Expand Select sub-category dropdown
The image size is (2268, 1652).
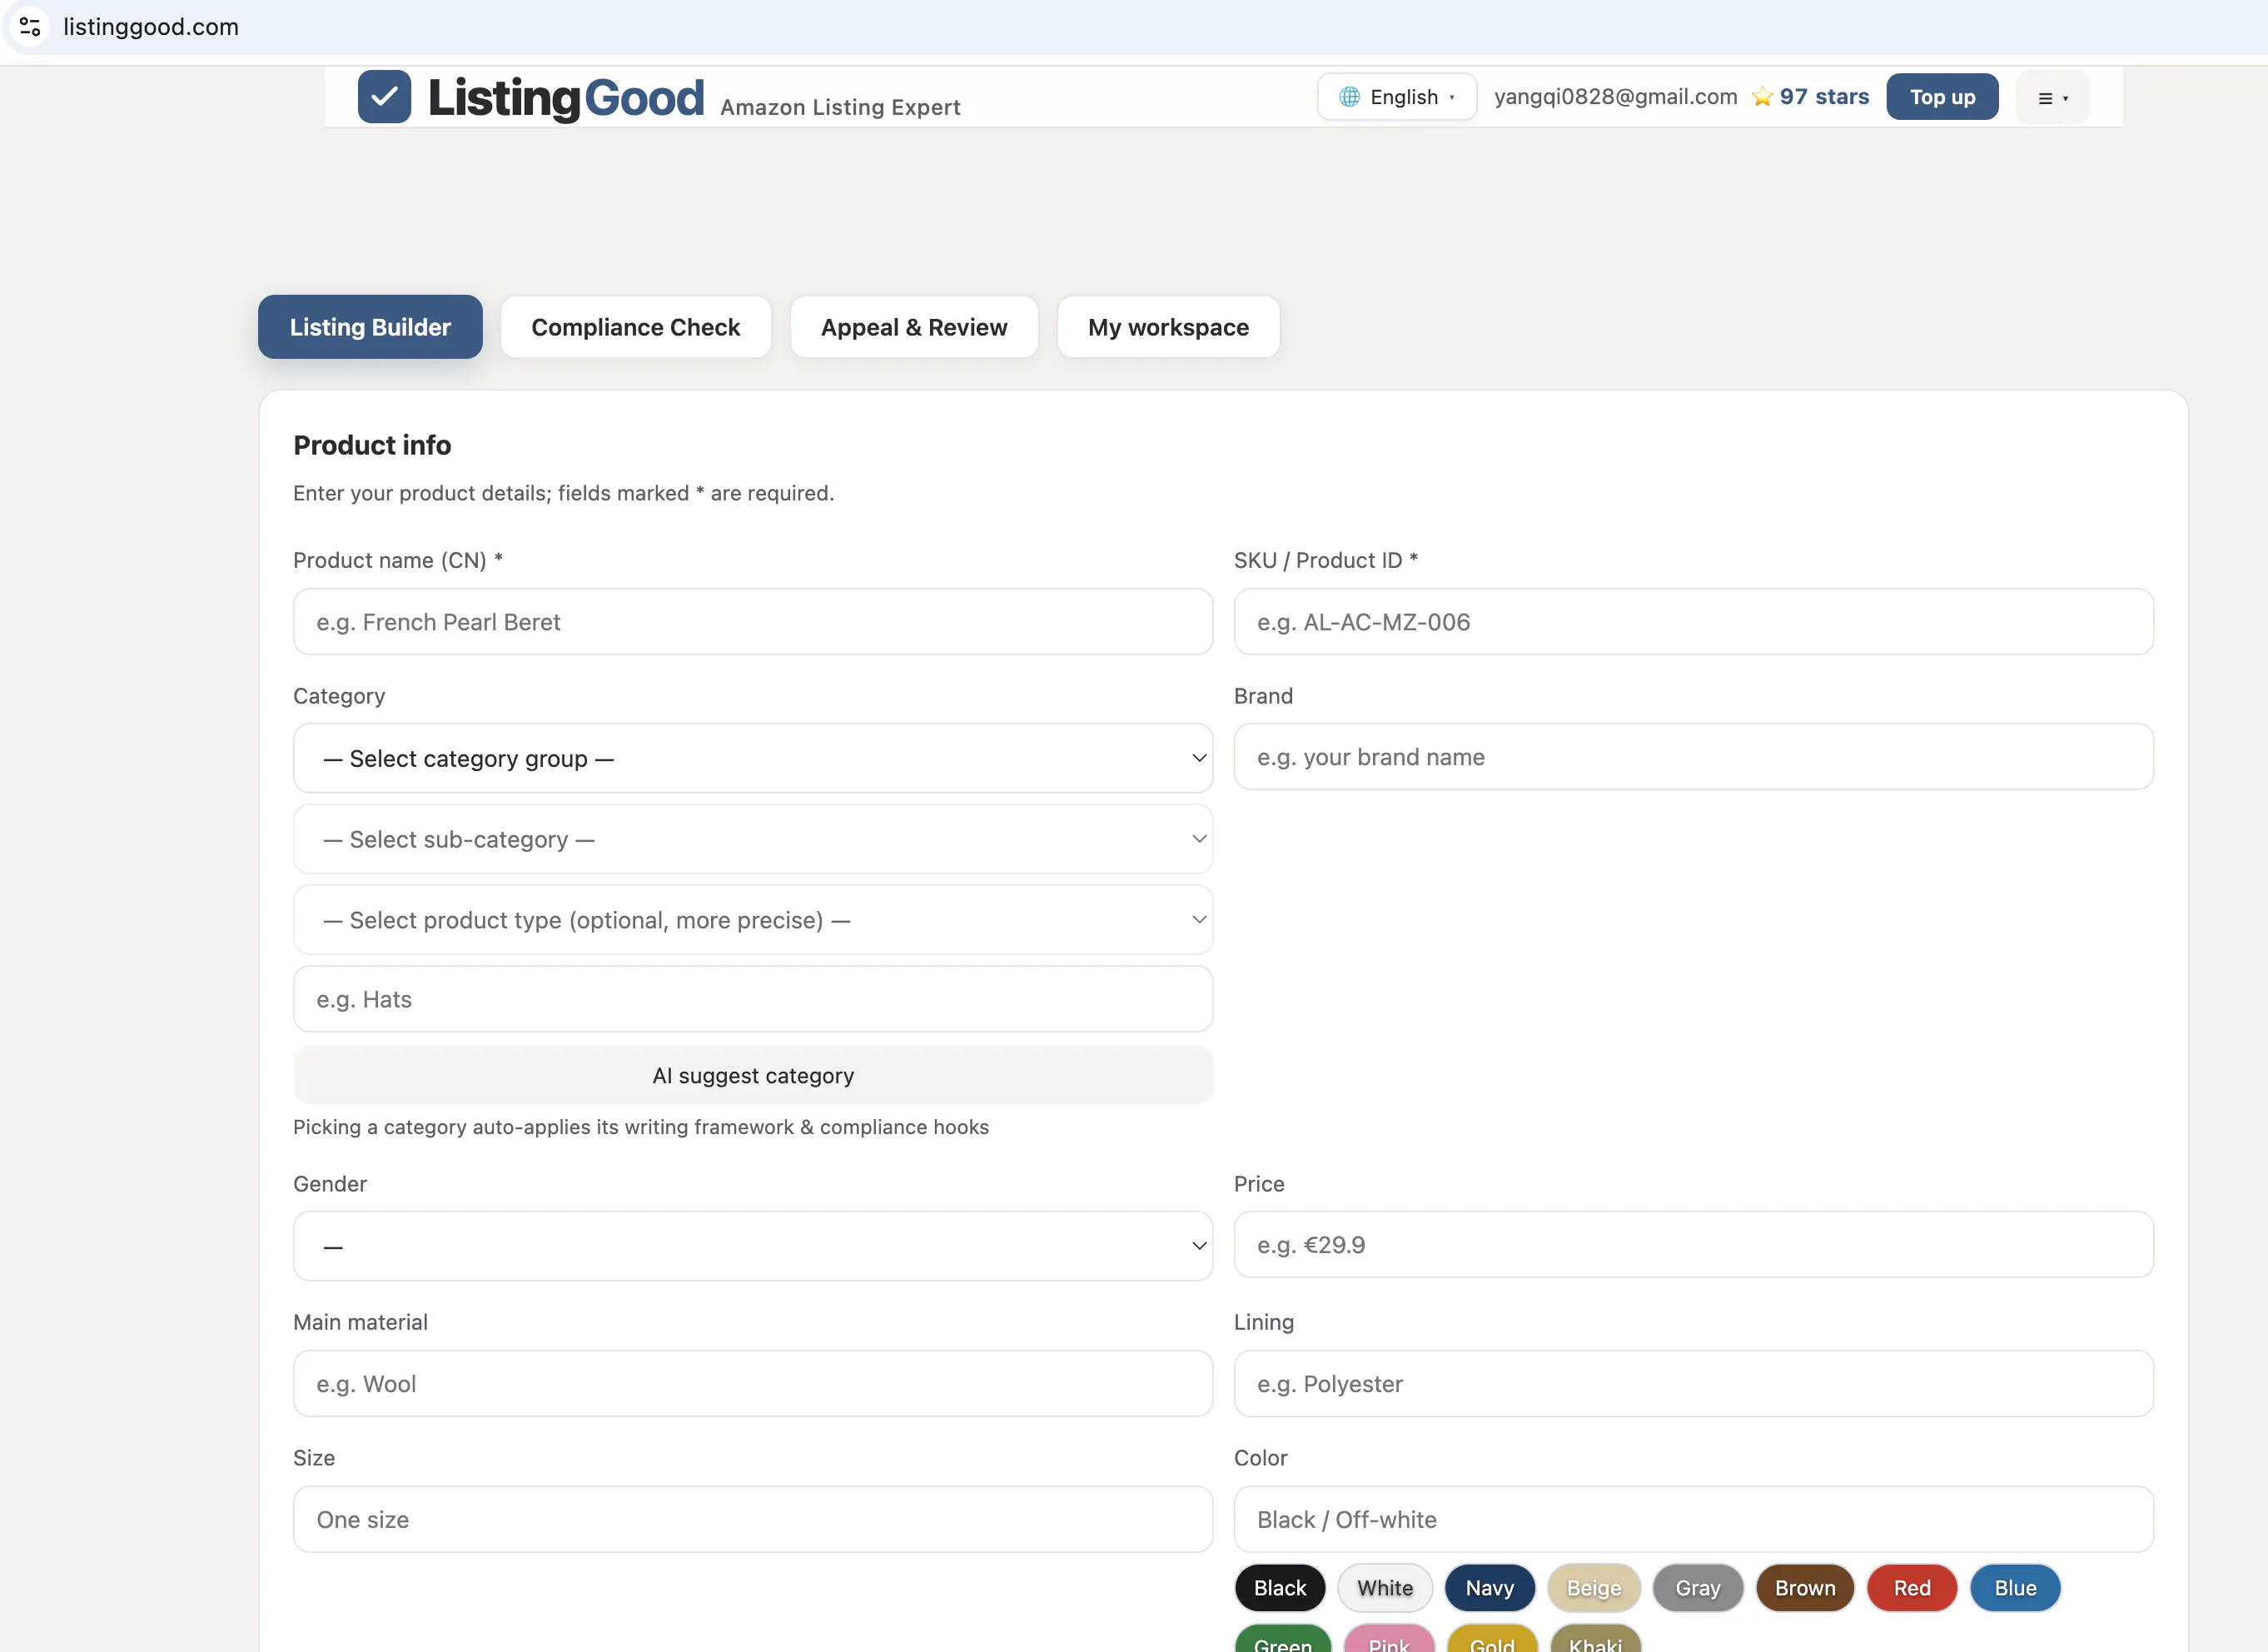[x=753, y=839]
